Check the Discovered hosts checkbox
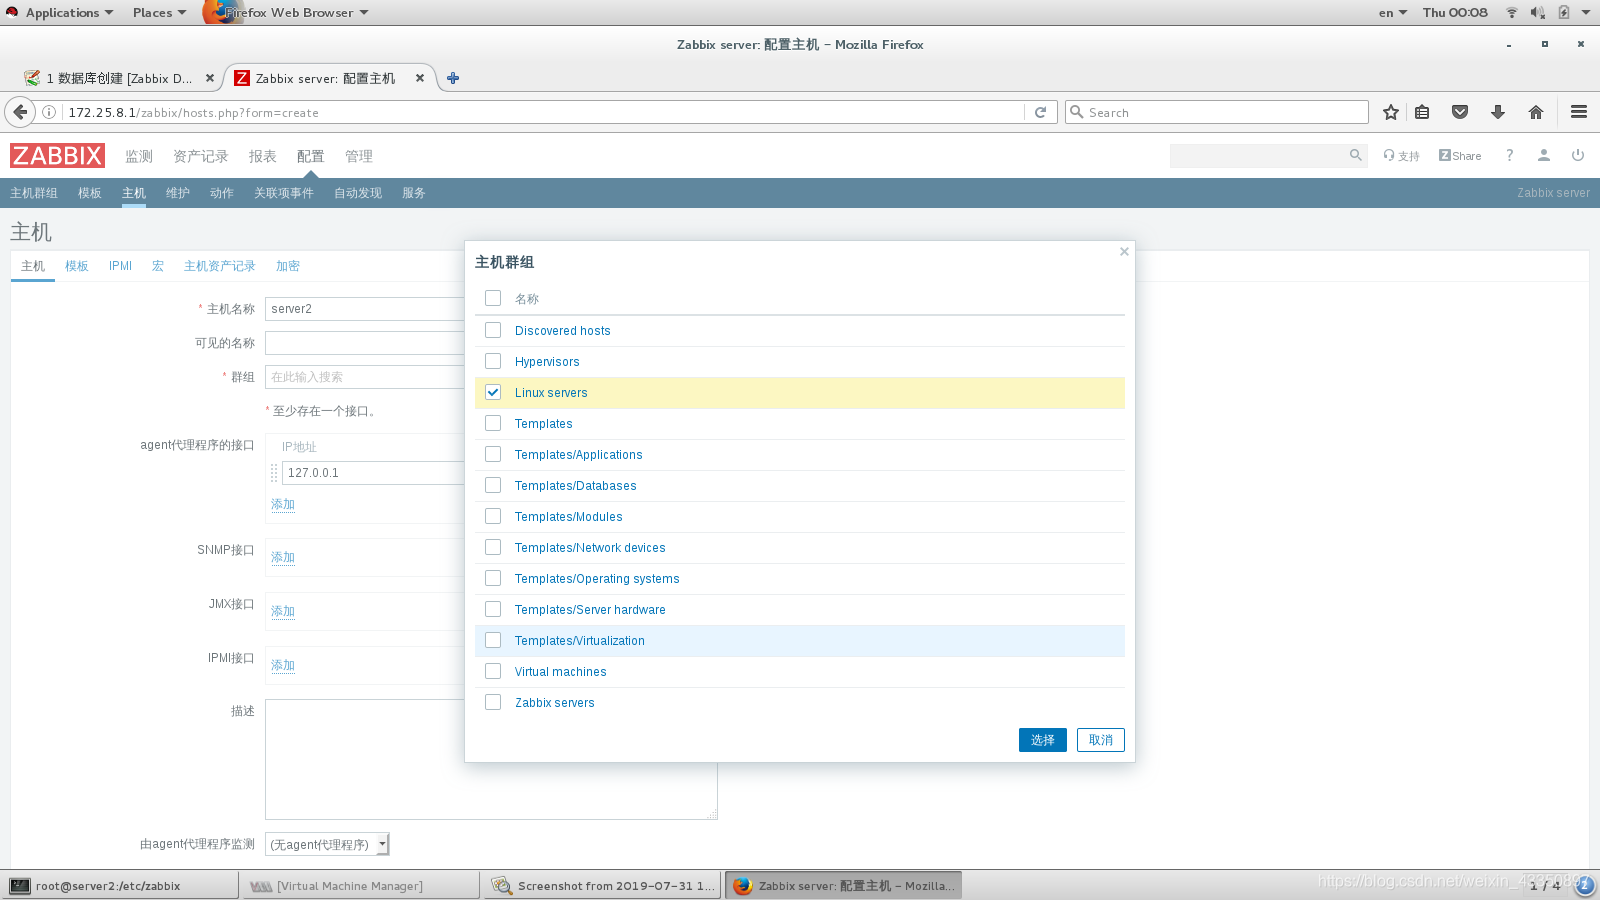This screenshot has width=1600, height=900. [493, 330]
